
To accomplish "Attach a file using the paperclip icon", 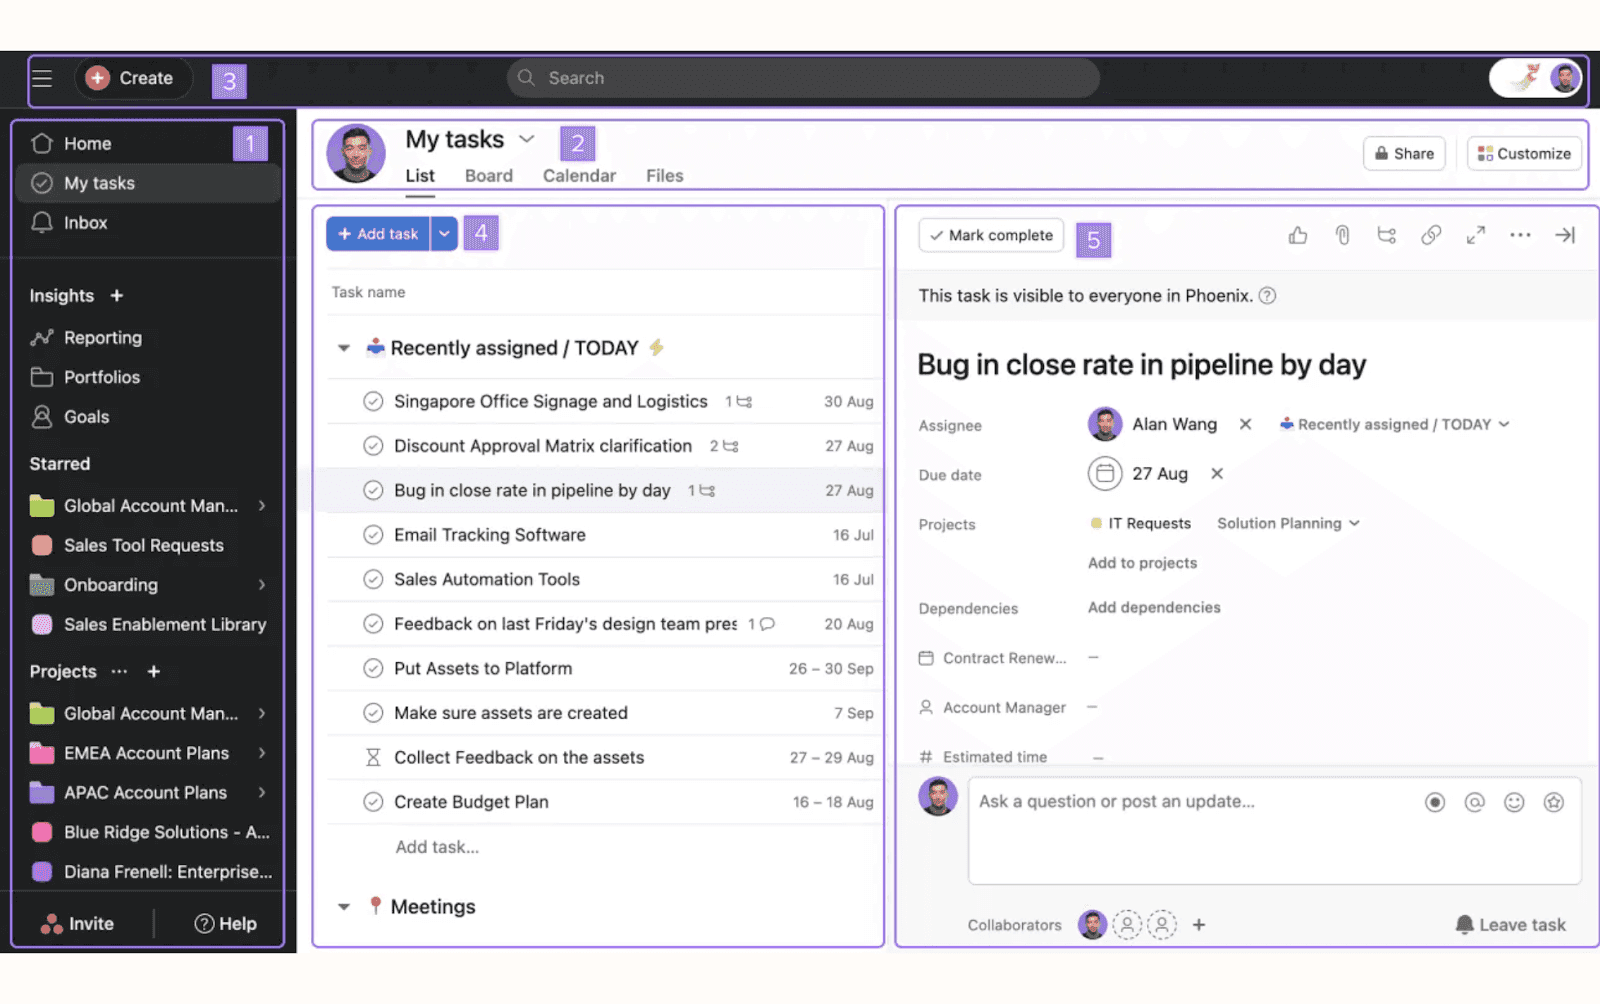I will pos(1341,235).
